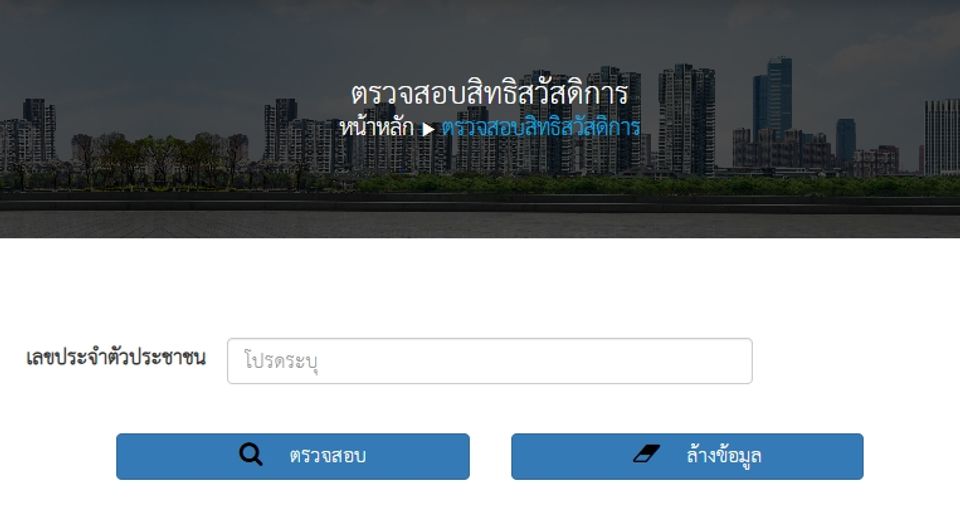Viewport: 960px width, 521px height.
Task: Submit with the ตรวจสอบ button
Action: 293,457
